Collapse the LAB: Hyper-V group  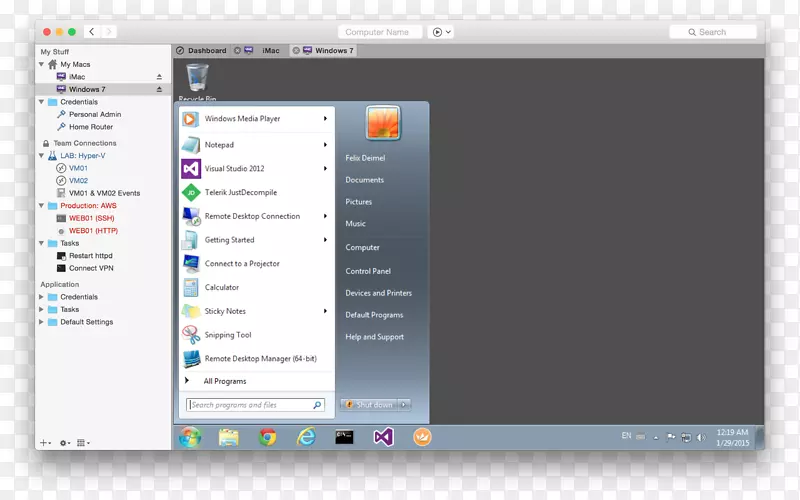tap(41, 156)
